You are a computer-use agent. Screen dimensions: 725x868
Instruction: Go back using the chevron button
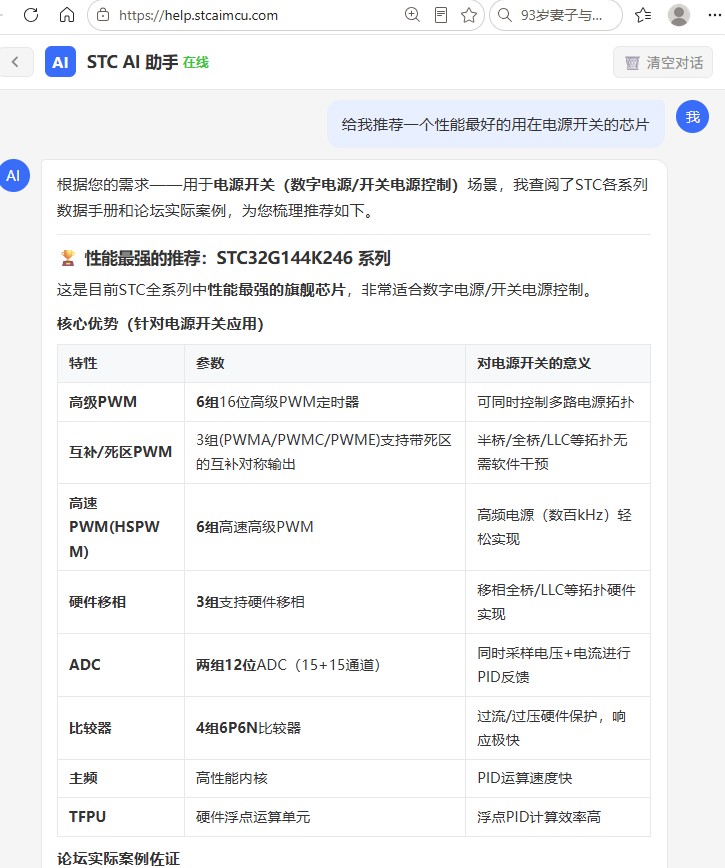pyautogui.click(x=15, y=62)
